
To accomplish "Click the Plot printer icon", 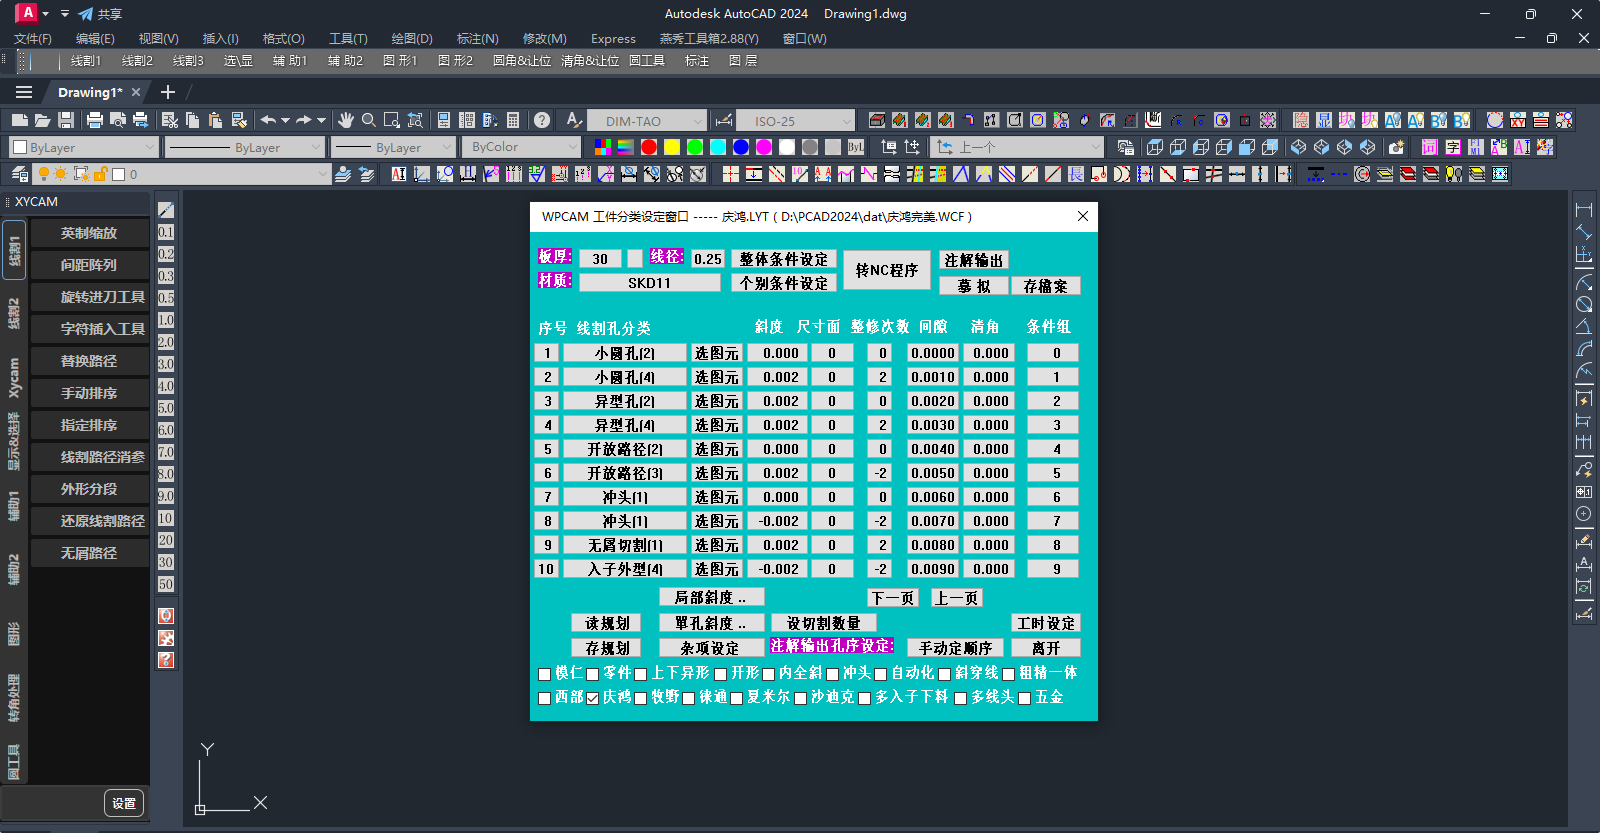I will (x=95, y=120).
